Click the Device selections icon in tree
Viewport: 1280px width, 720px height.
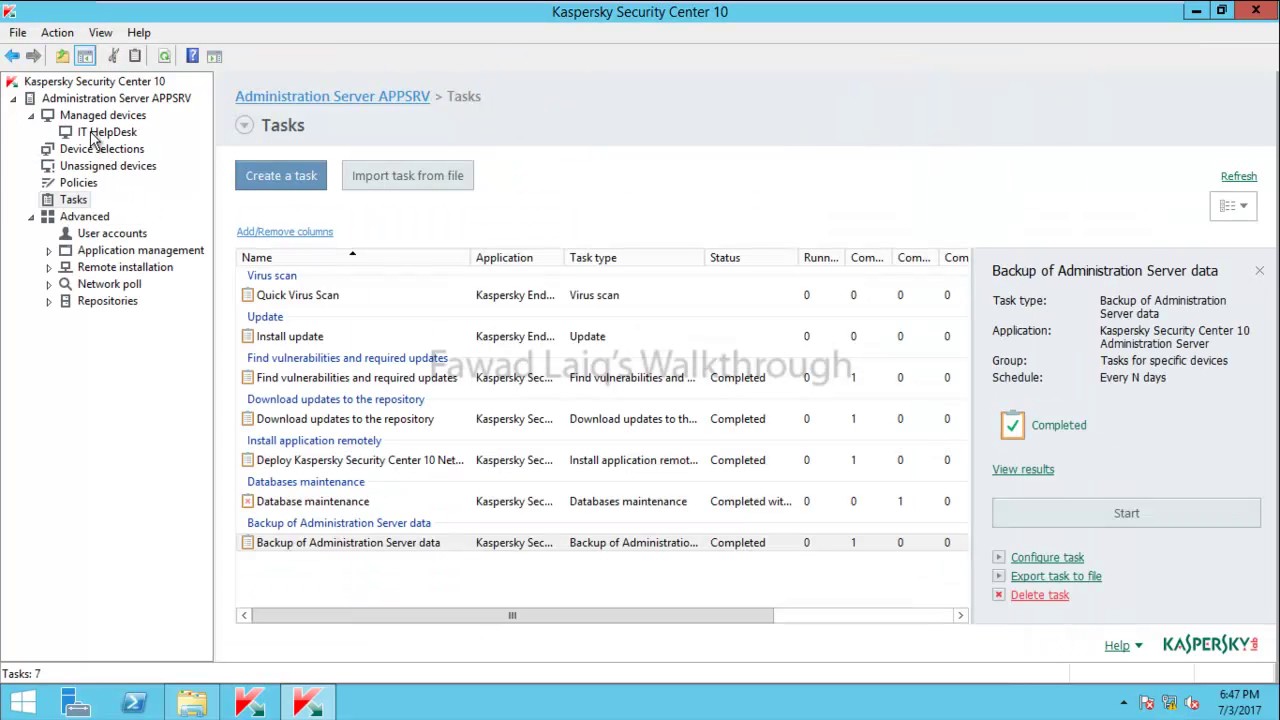47,149
